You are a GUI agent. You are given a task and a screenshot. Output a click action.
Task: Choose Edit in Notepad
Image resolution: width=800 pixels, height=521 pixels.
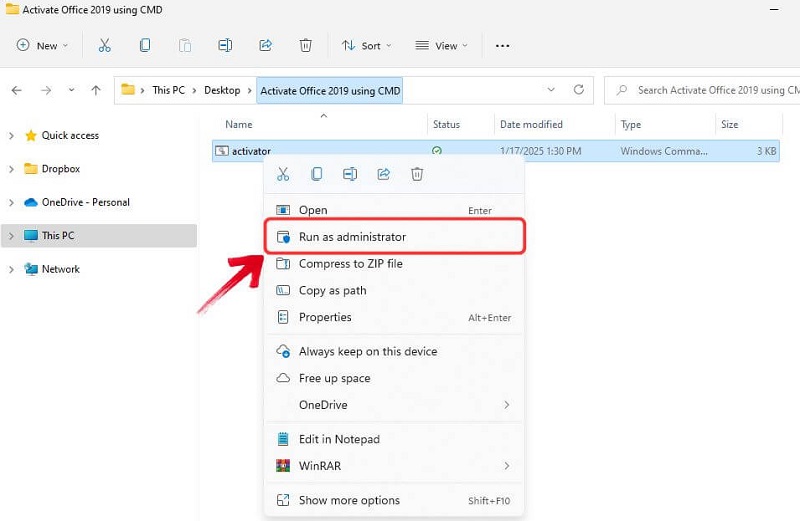pyautogui.click(x=394, y=439)
